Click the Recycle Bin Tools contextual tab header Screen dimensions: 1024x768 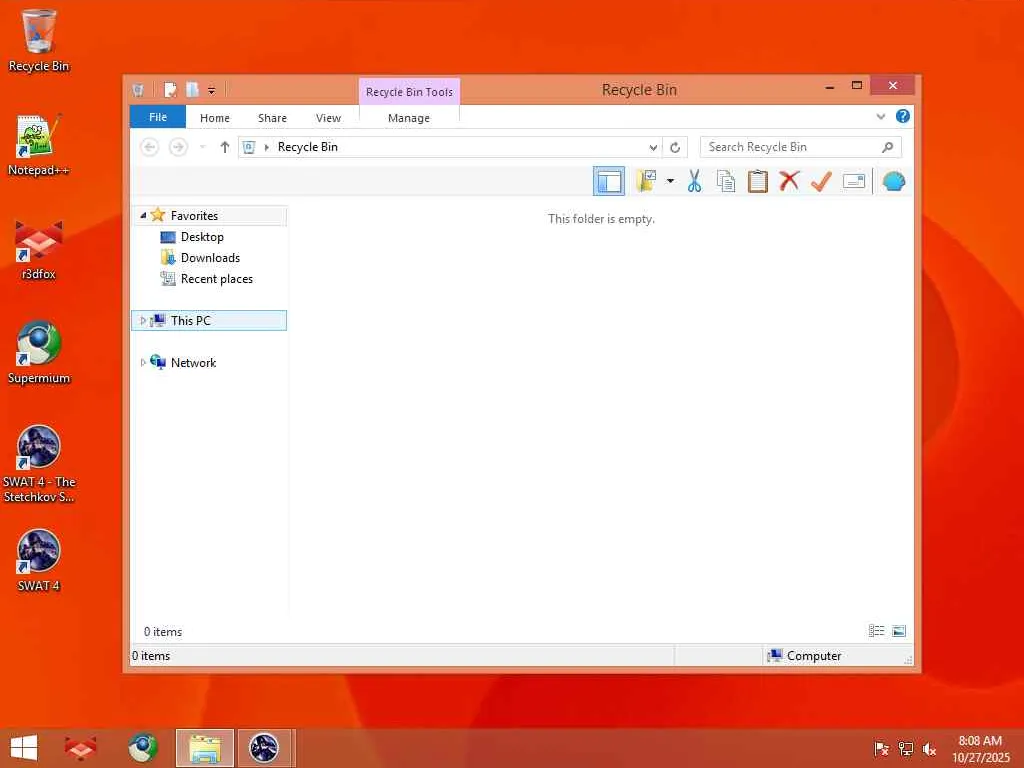click(409, 91)
